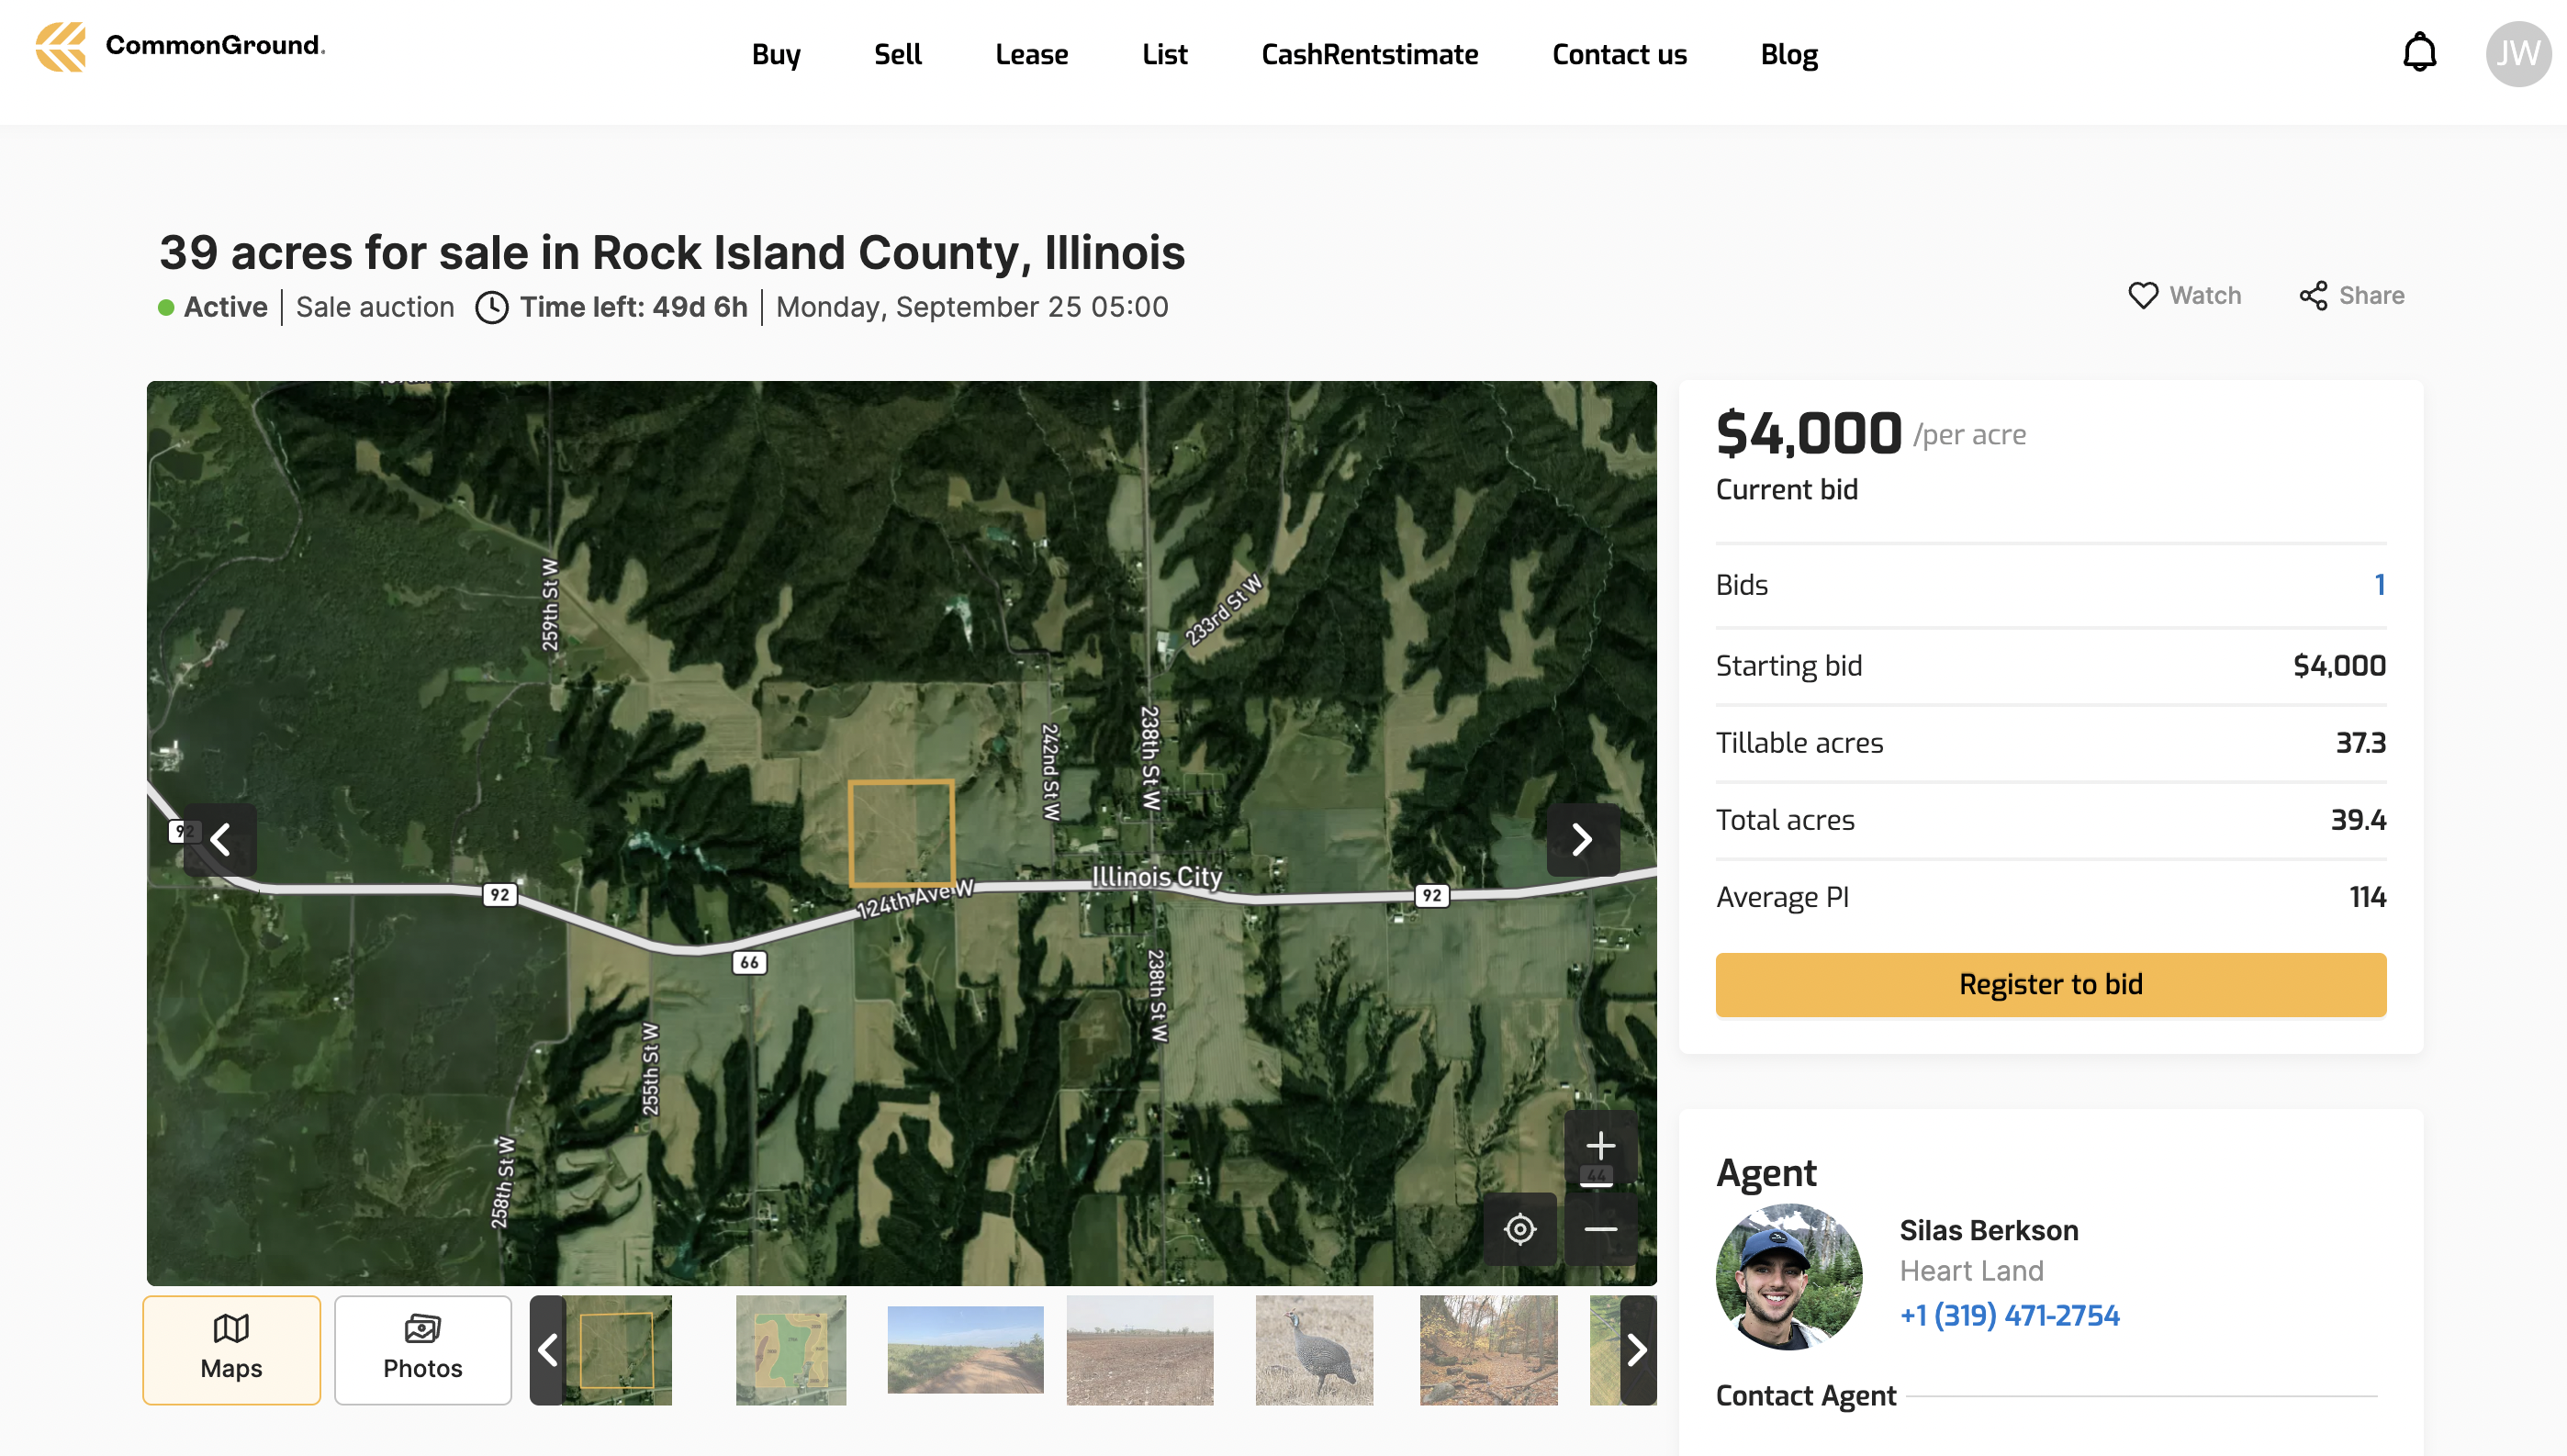The width and height of the screenshot is (2567, 1456).
Task: Go to previous map image
Action: coord(221,839)
